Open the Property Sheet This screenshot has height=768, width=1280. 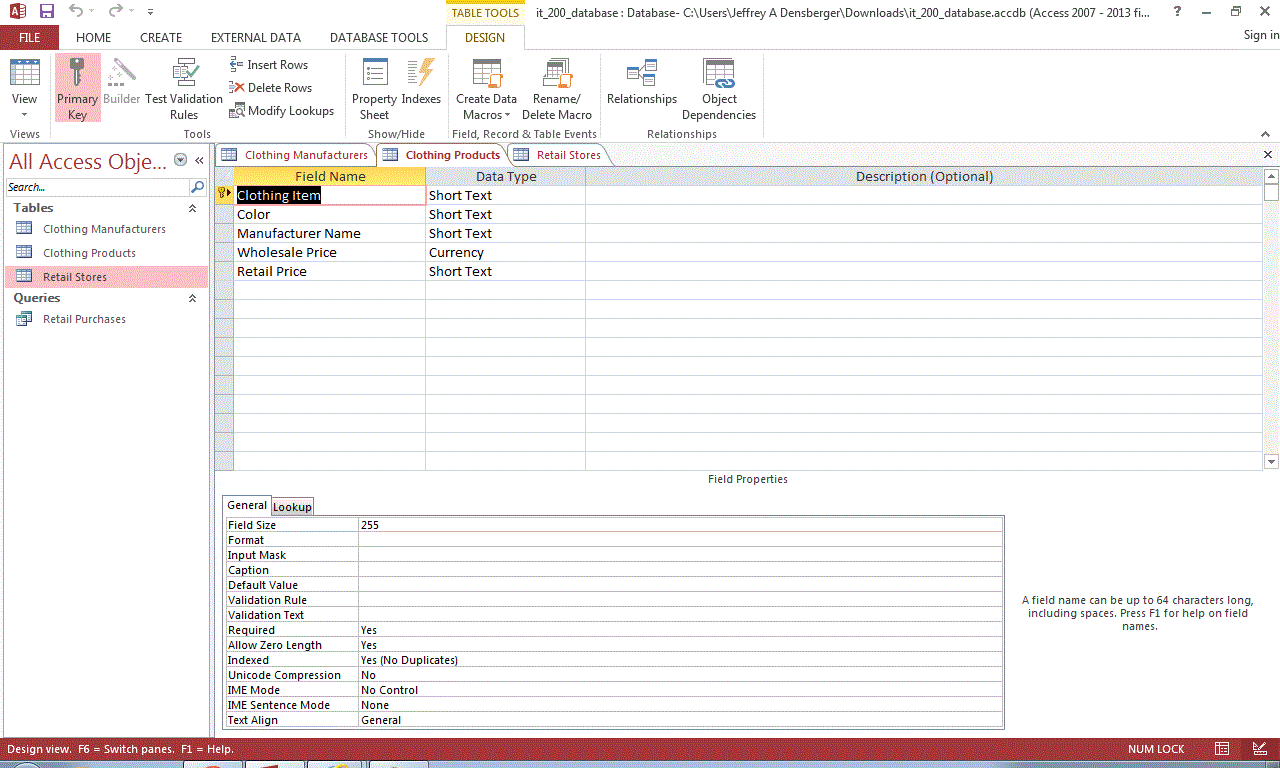pyautogui.click(x=373, y=88)
